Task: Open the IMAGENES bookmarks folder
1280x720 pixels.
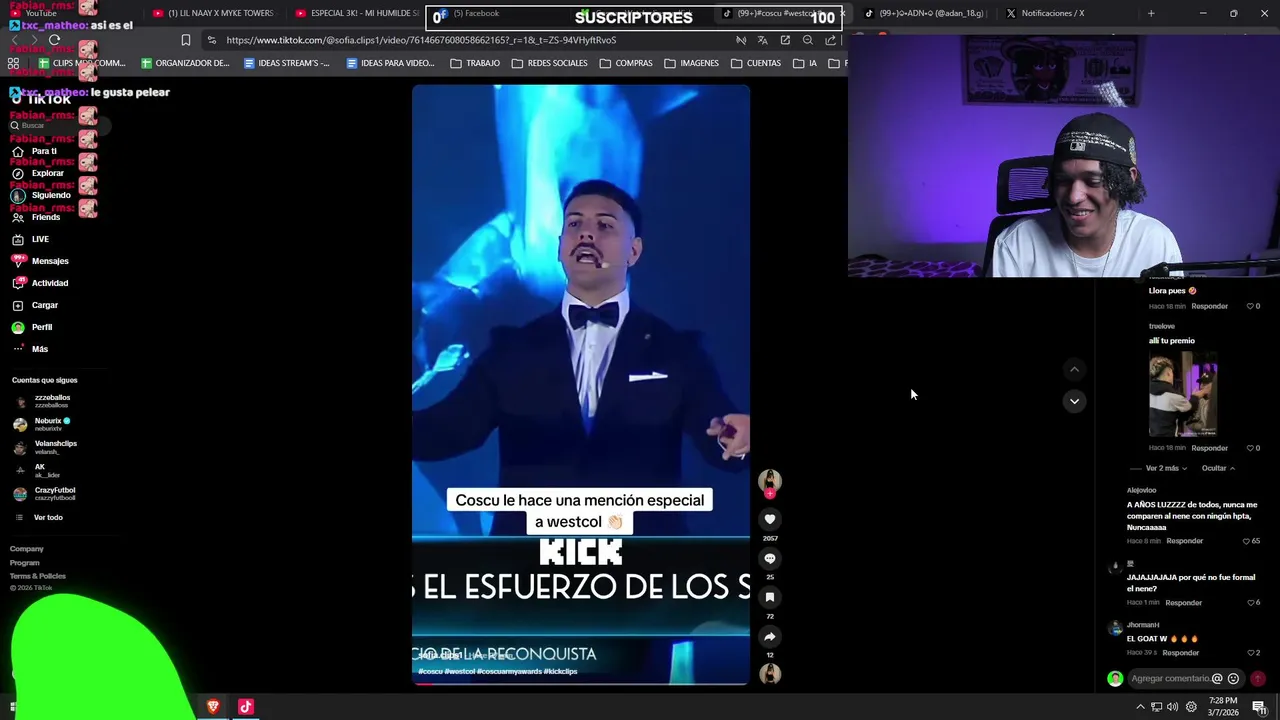Action: [691, 63]
